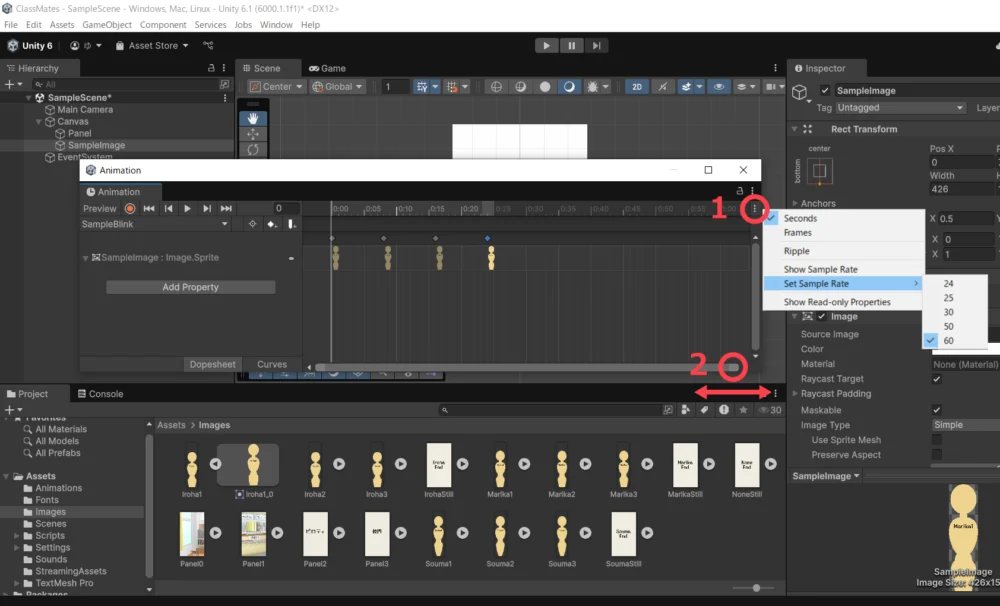
Task: Click the editor Pause button
Action: coord(571,46)
